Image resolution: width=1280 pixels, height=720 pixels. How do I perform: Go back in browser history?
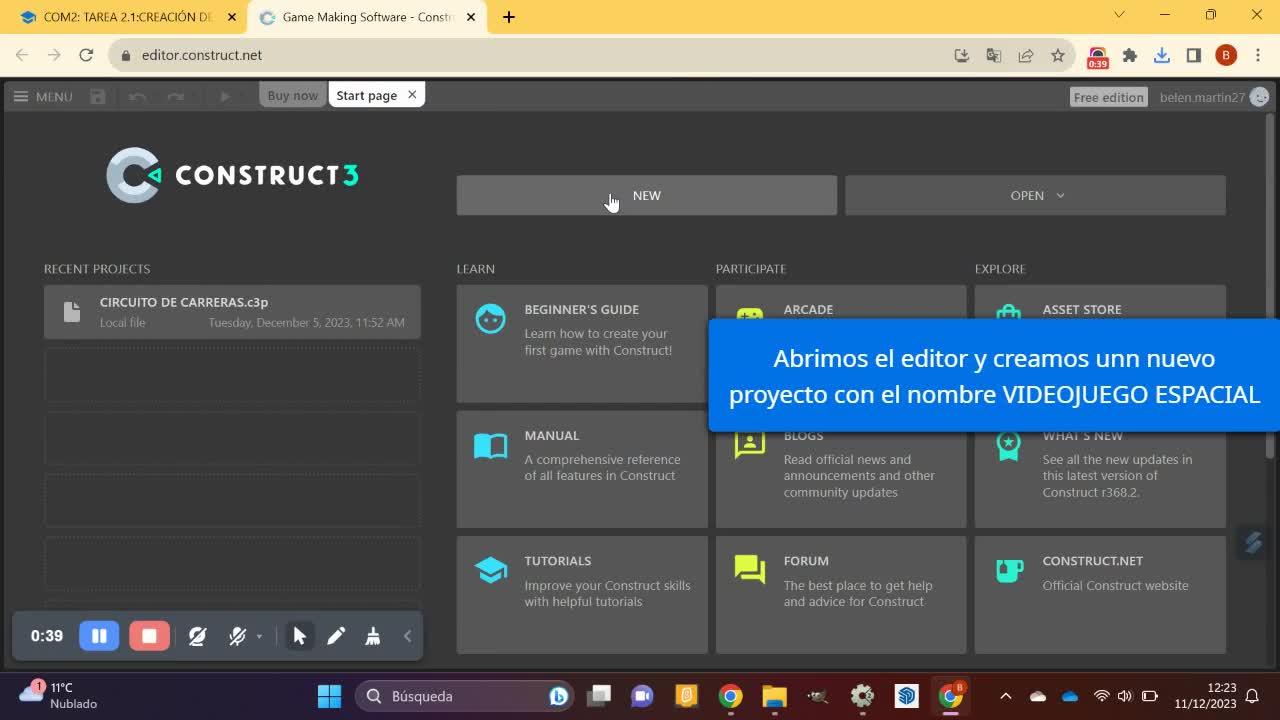point(22,56)
